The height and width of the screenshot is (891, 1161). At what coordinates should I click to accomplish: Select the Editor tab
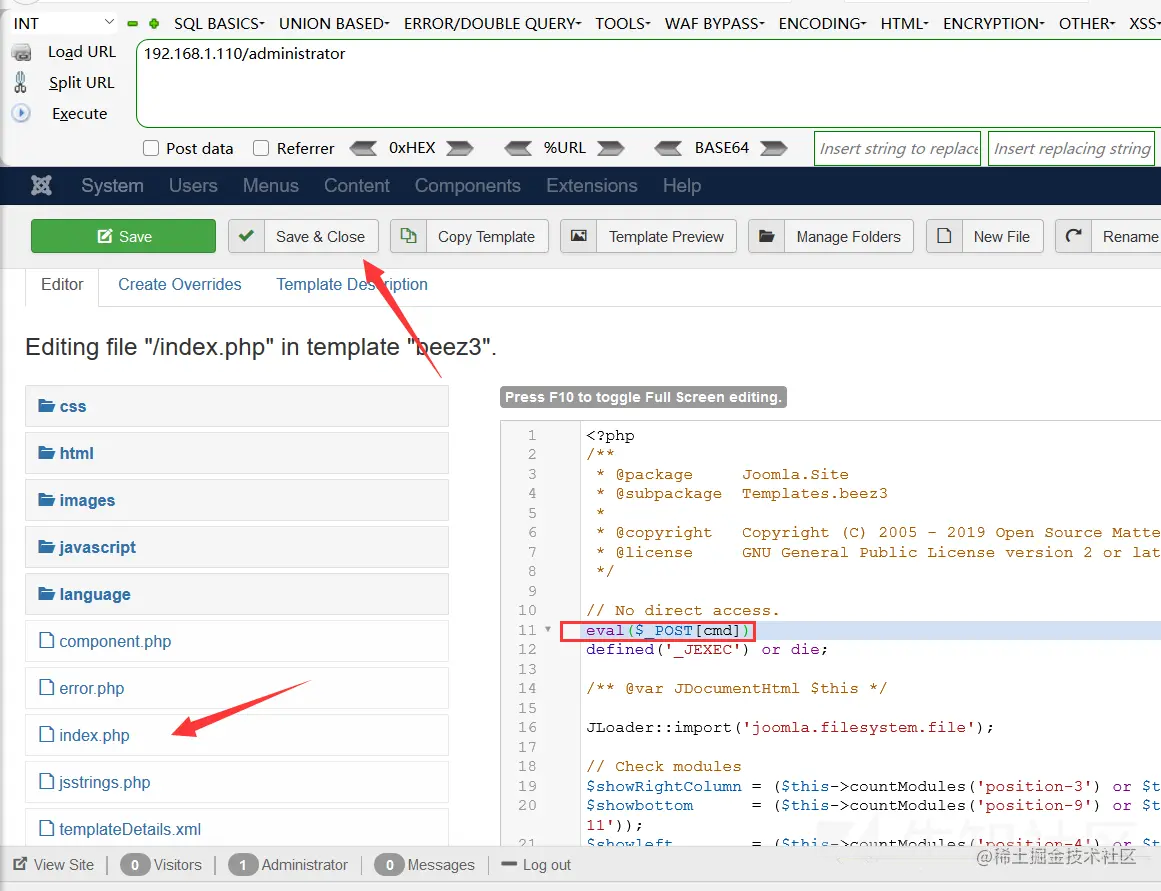pos(62,284)
